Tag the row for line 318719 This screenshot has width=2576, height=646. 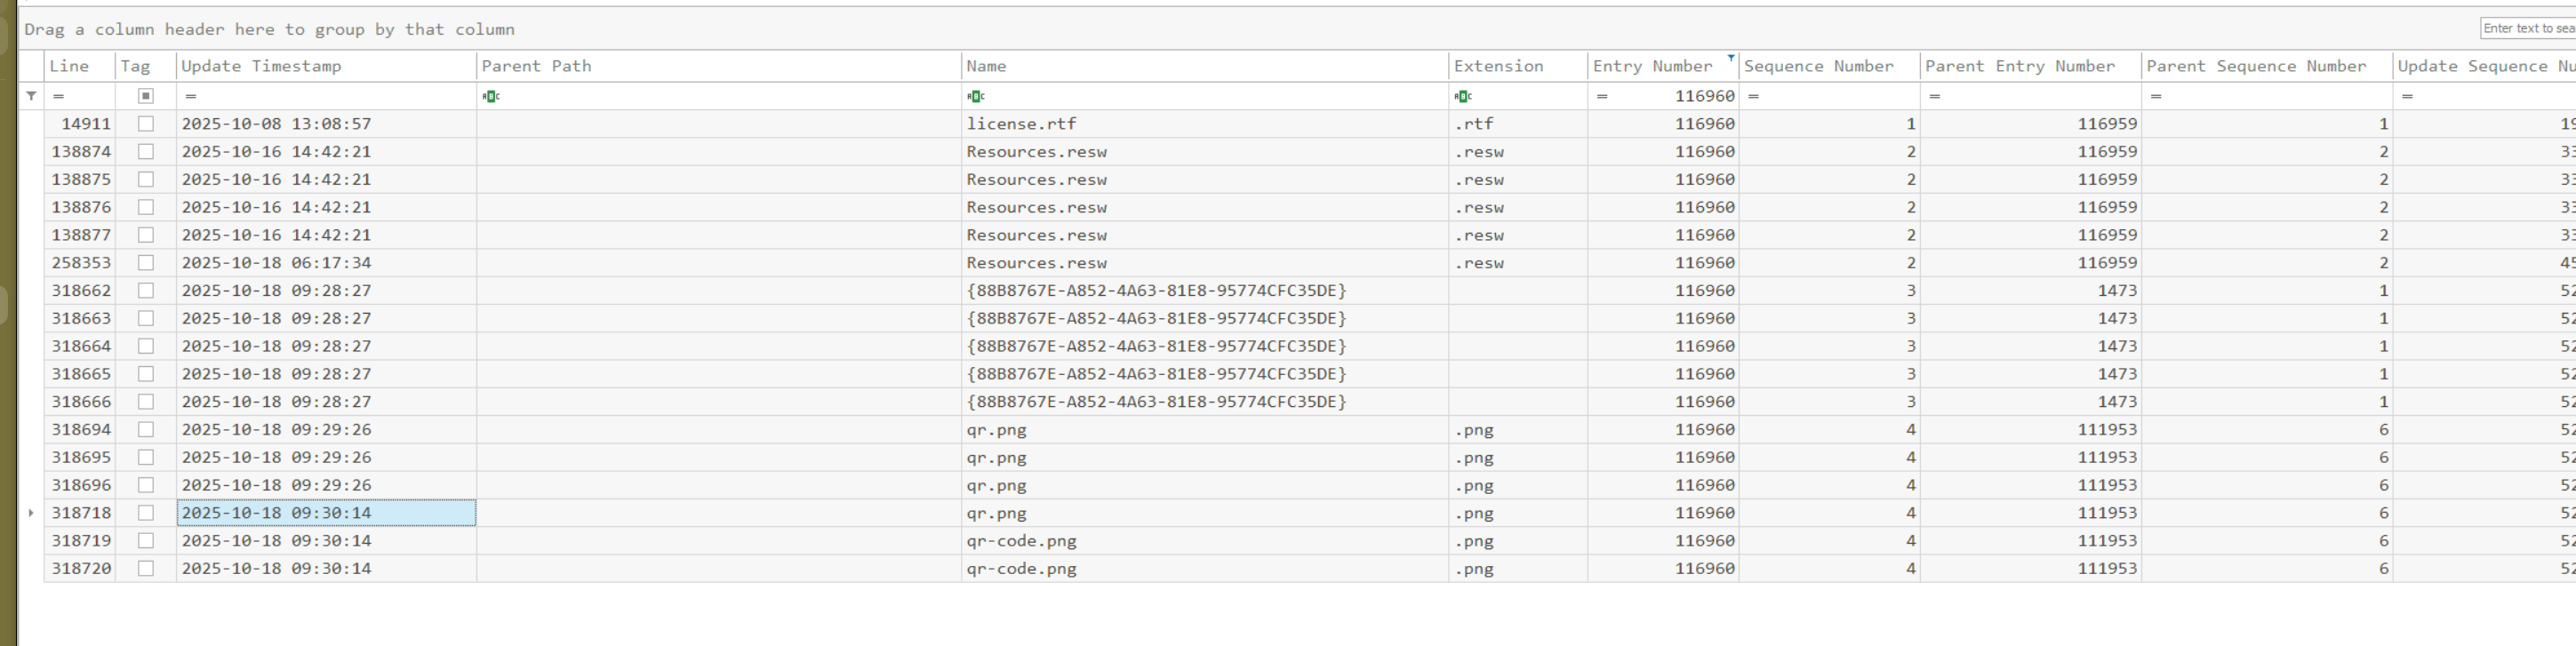click(x=146, y=541)
